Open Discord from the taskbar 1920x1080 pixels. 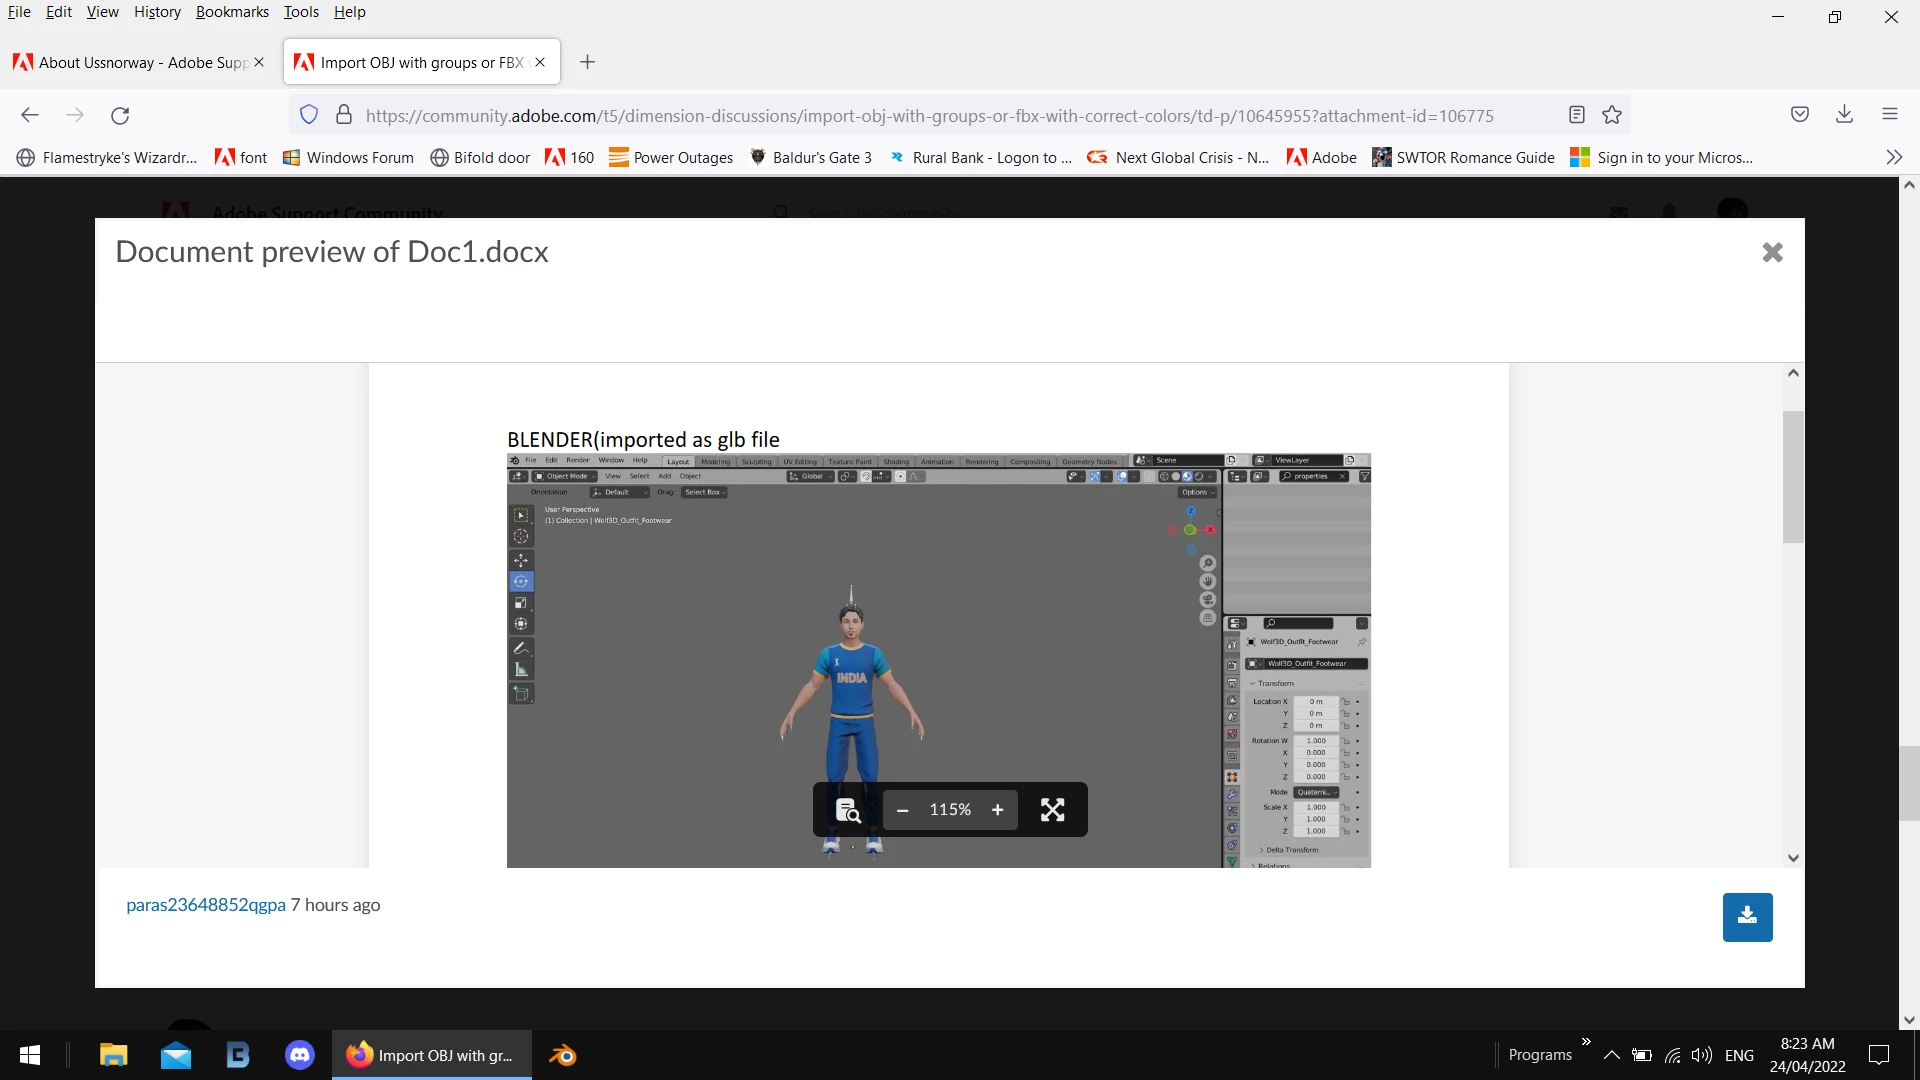tap(300, 1055)
